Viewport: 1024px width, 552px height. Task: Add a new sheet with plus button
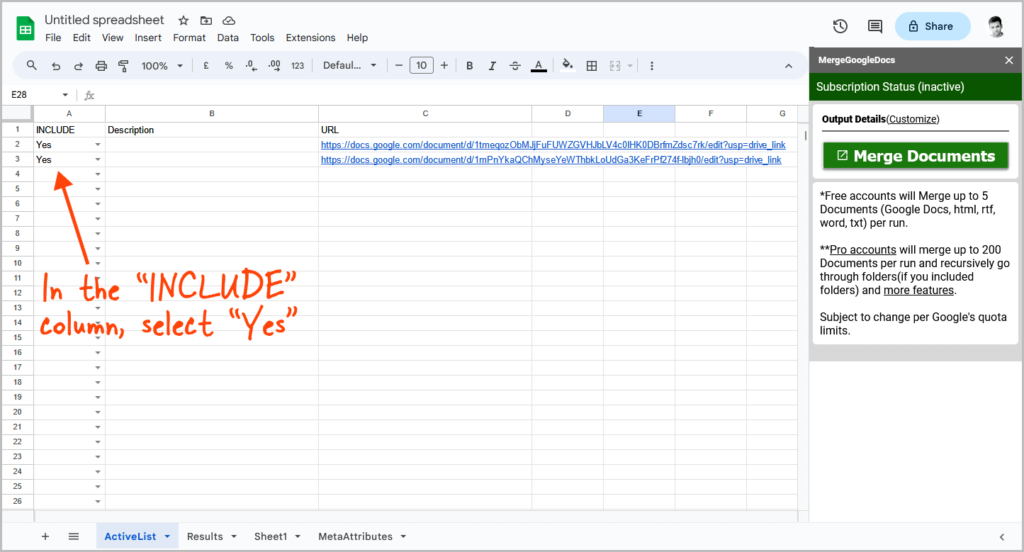45,536
